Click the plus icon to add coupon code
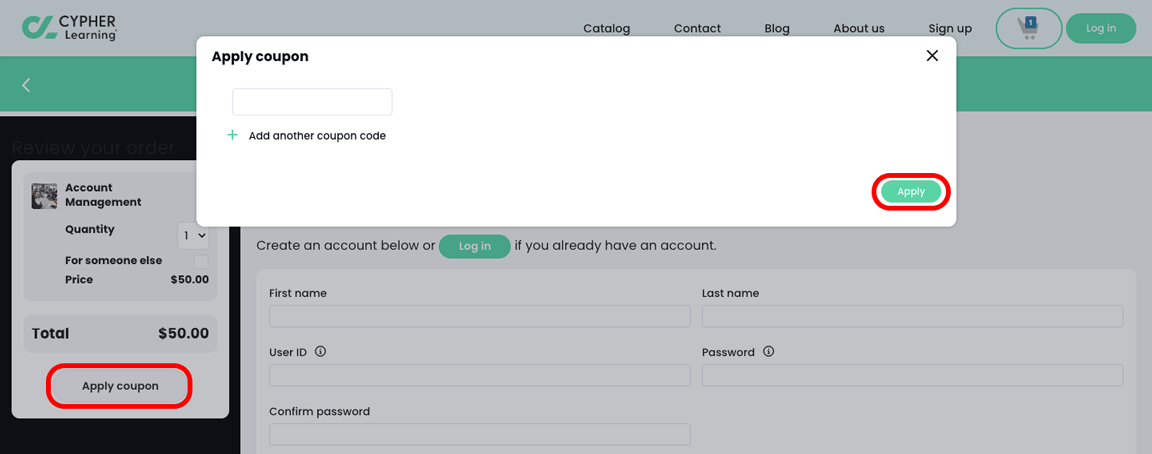This screenshot has width=1152, height=454. point(232,135)
